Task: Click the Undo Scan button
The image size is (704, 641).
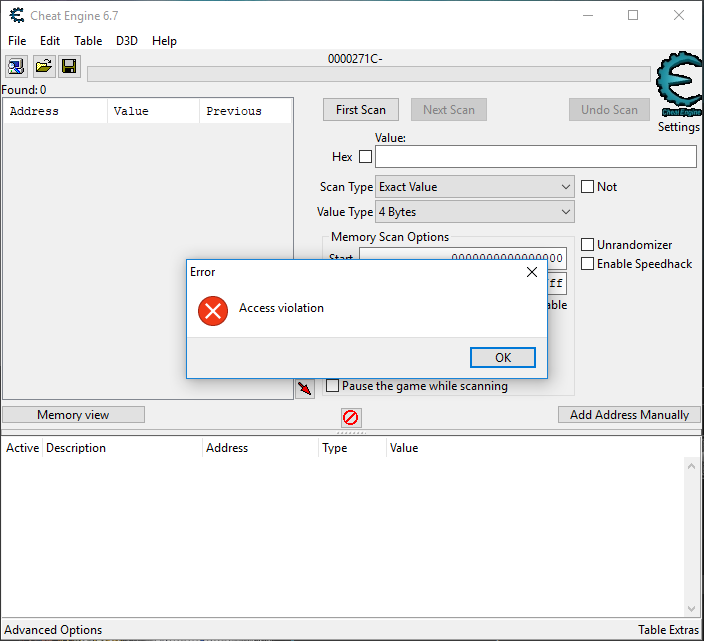Action: (609, 110)
